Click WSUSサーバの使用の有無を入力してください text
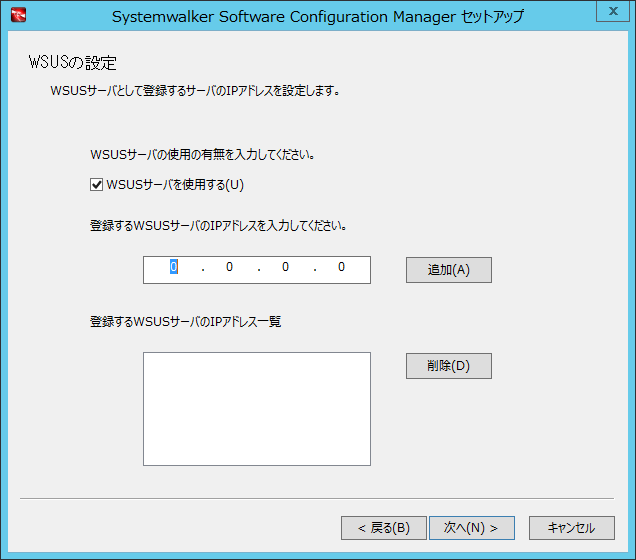 202,154
